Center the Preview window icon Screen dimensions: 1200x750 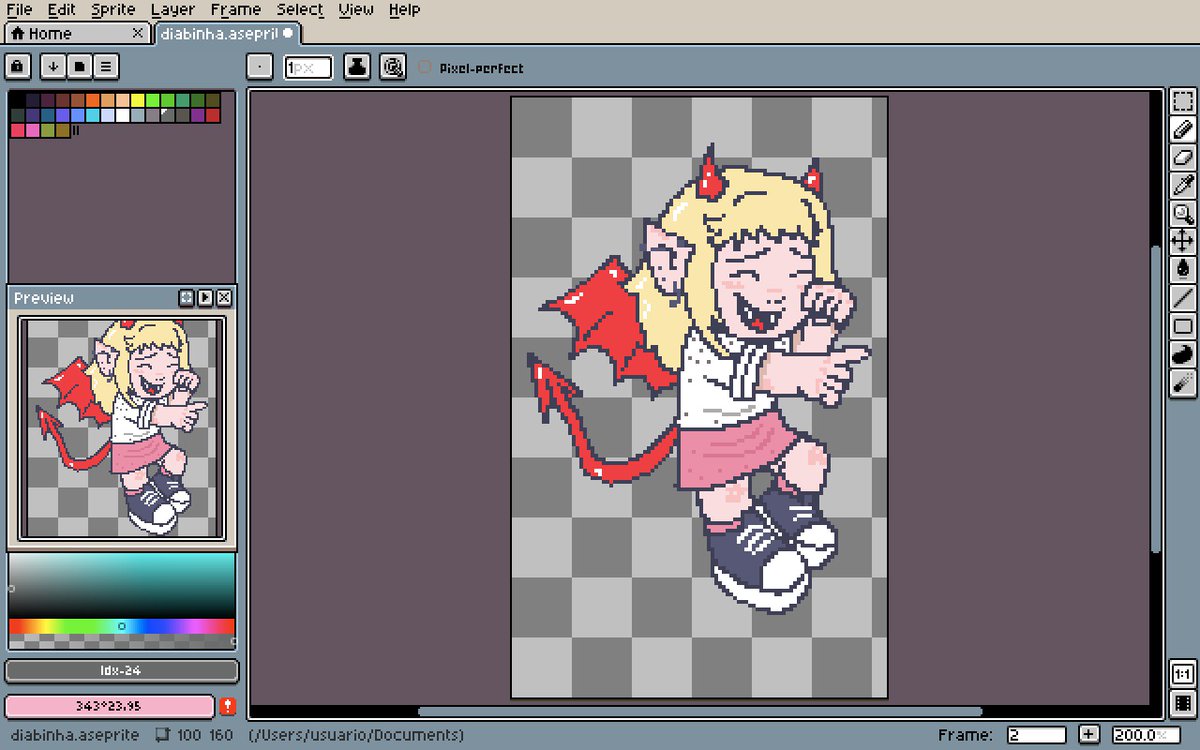[186, 298]
